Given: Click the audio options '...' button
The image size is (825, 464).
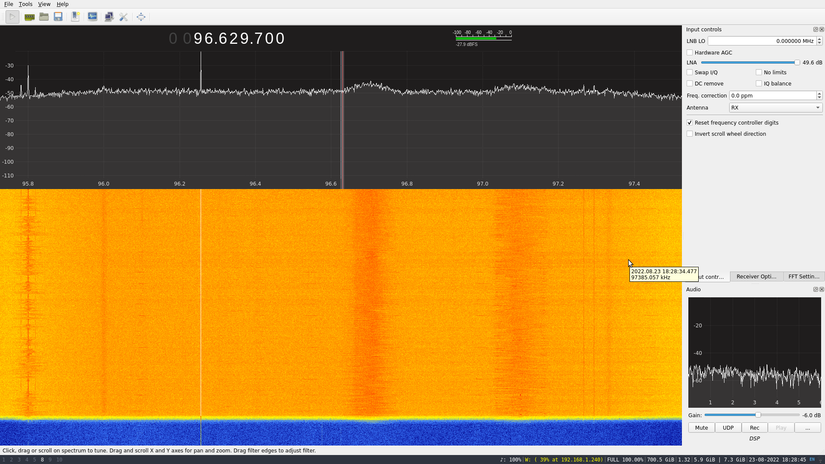Looking at the screenshot, I should pyautogui.click(x=807, y=428).
